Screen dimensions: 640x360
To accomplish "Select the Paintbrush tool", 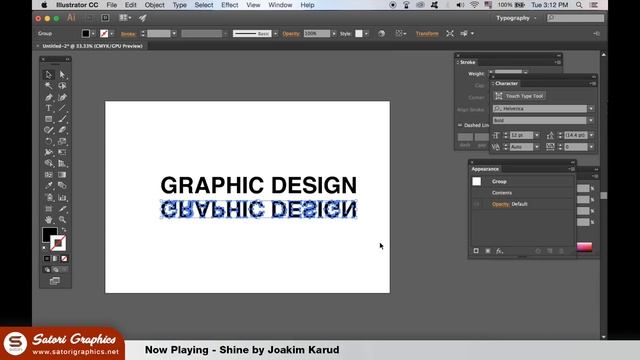I will (x=62, y=119).
